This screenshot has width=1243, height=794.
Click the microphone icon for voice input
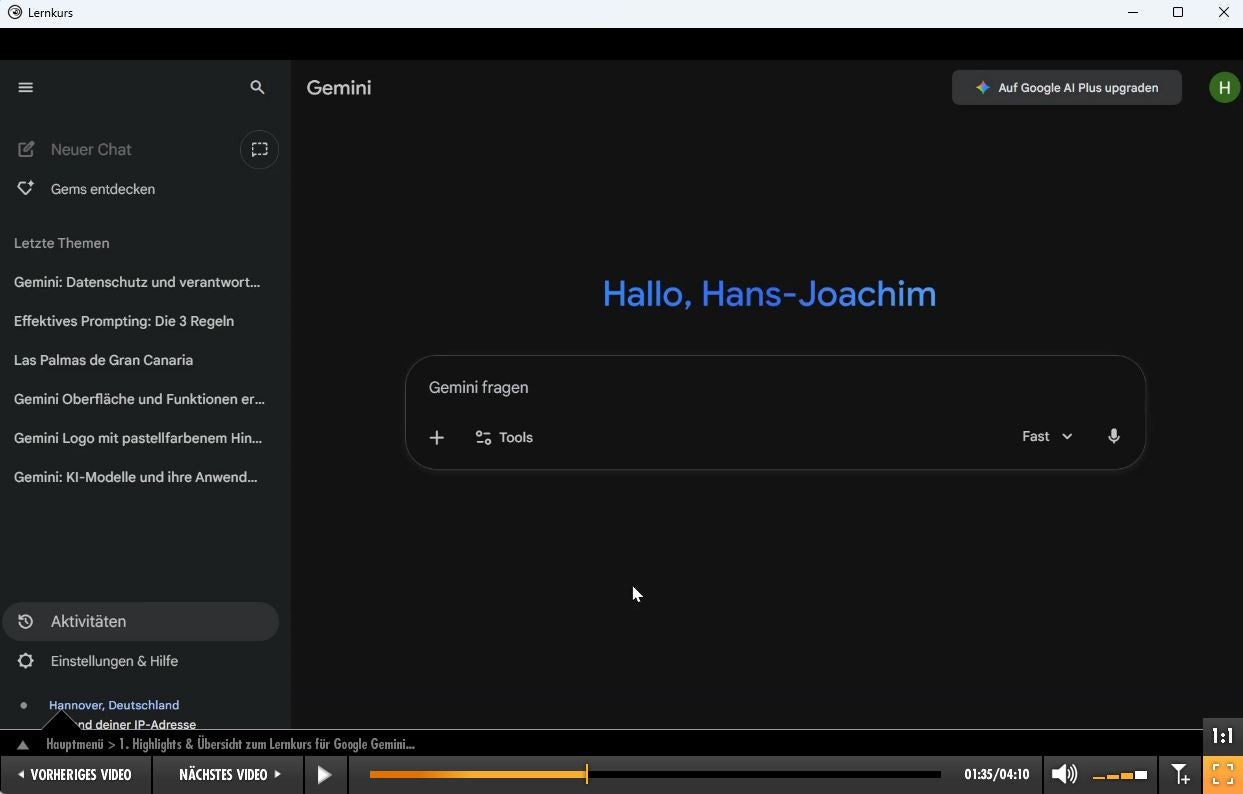[1113, 437]
